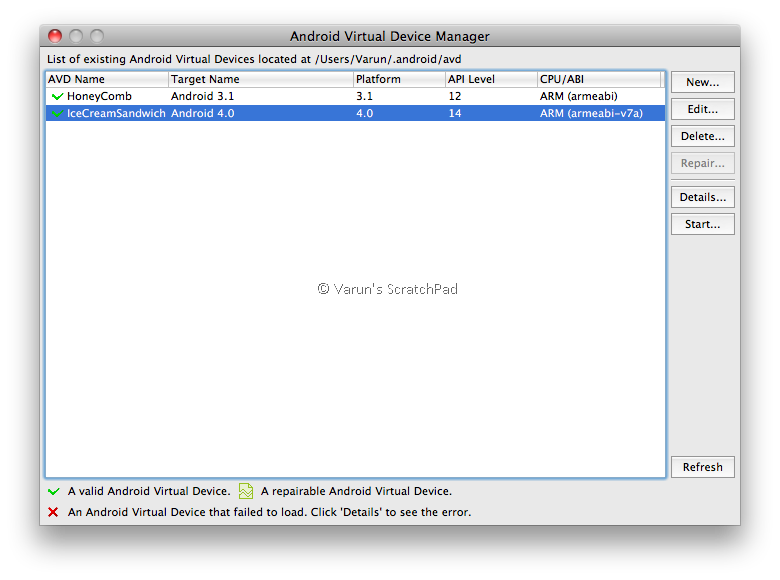This screenshot has width=780, height=580.
Task: Click the ARM (armeabi-v7a) cell
Action: pyautogui.click(x=591, y=113)
